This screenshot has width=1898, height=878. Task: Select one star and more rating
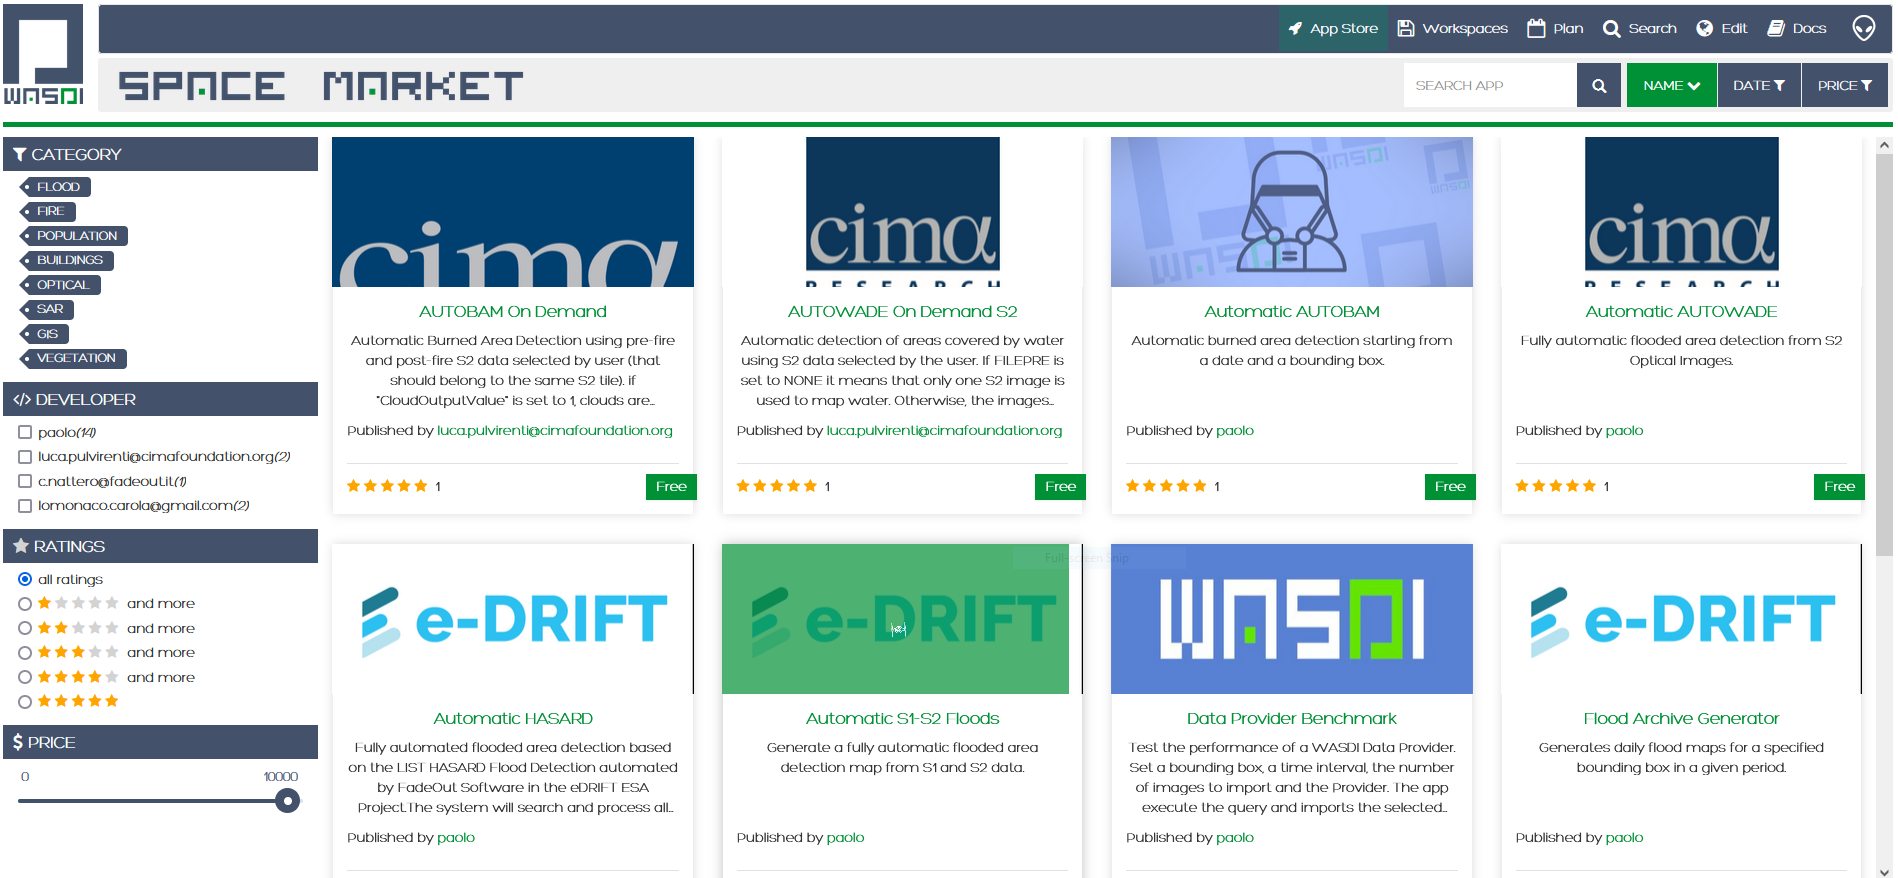click(x=25, y=603)
